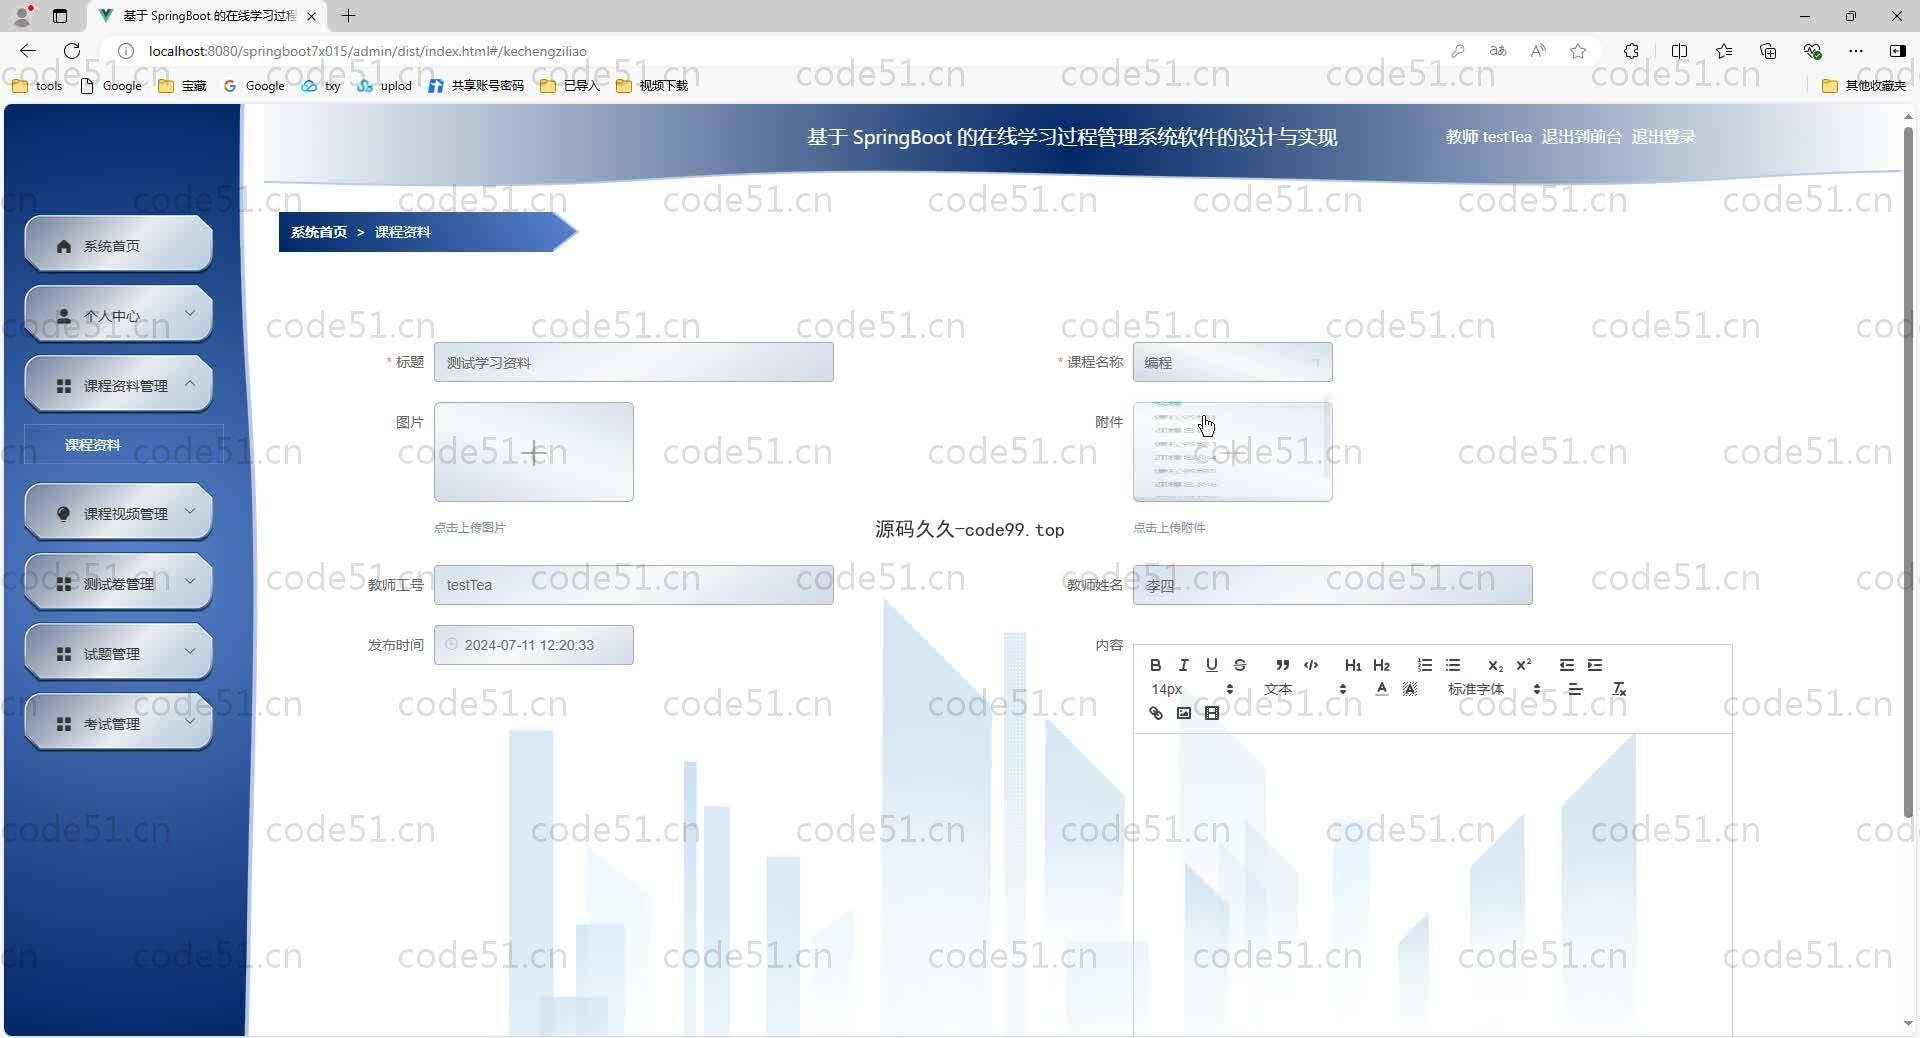Open 文本 heading style dropdown

(1304, 689)
